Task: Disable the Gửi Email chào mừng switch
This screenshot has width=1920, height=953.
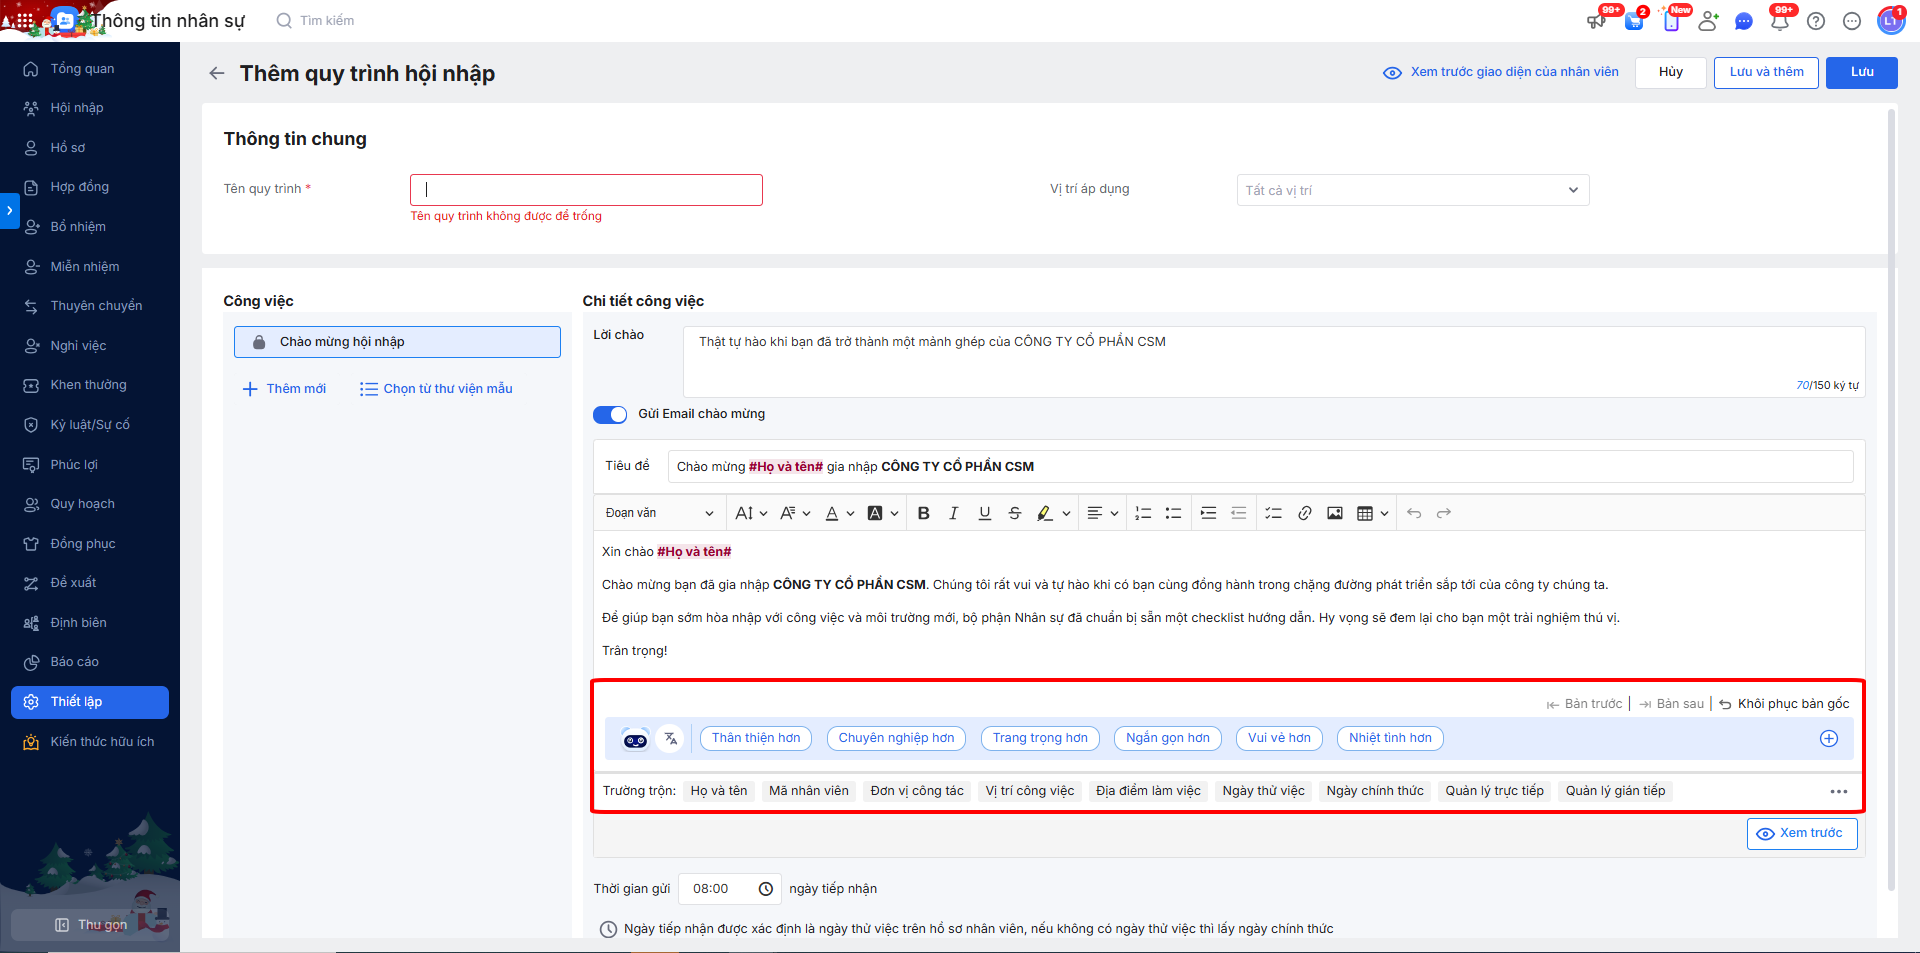Action: click(610, 415)
